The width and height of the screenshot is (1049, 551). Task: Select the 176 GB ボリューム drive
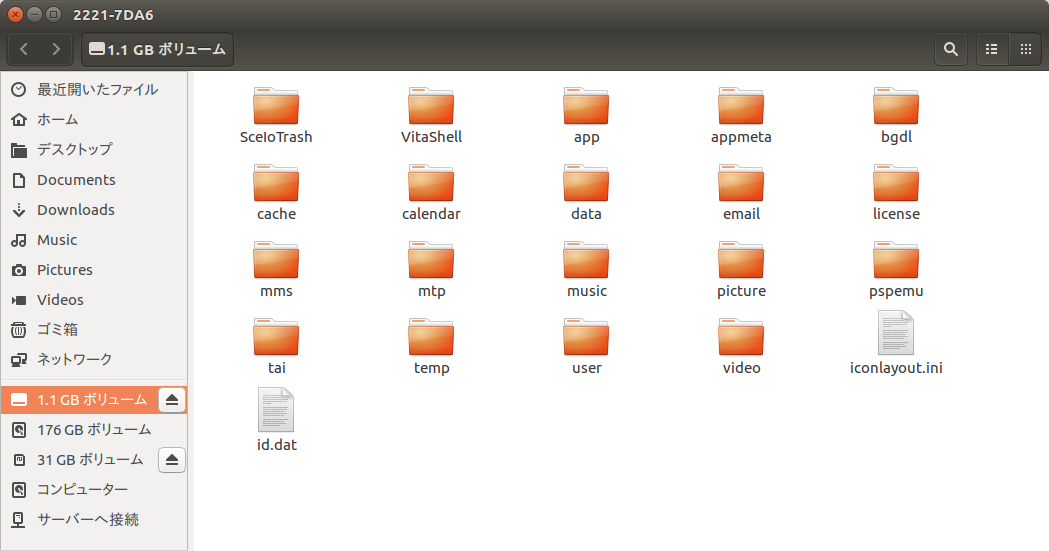pos(94,430)
